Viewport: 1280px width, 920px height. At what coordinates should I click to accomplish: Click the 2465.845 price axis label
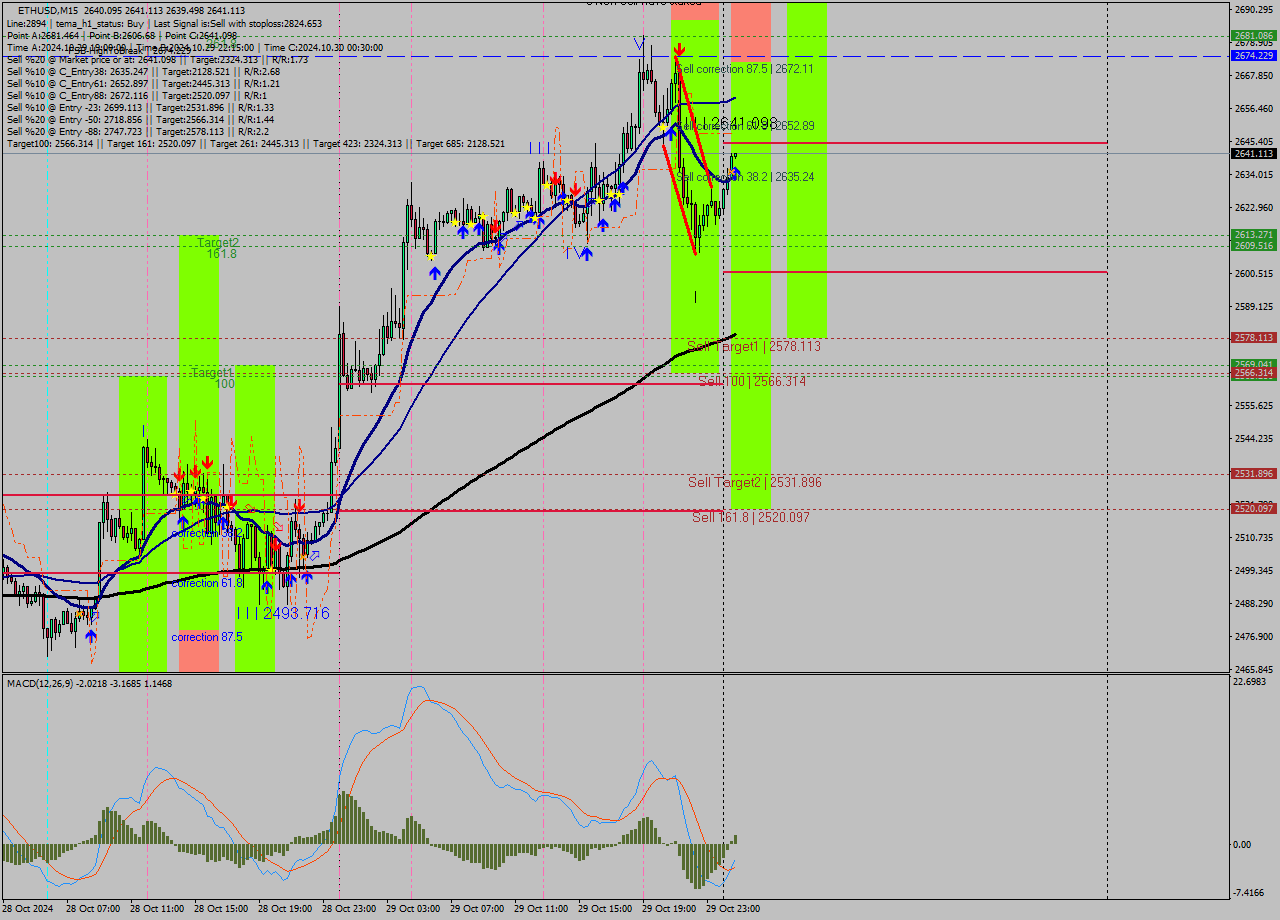point(1253,670)
